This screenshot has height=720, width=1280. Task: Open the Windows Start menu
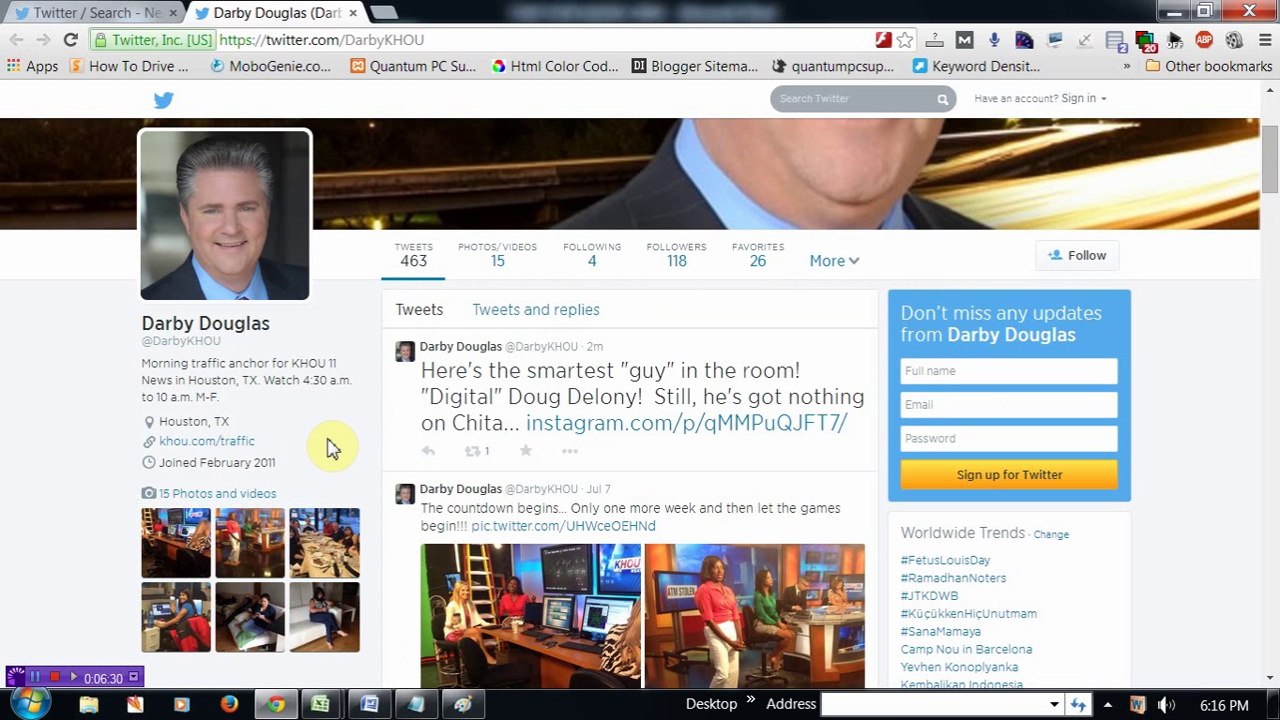click(28, 704)
